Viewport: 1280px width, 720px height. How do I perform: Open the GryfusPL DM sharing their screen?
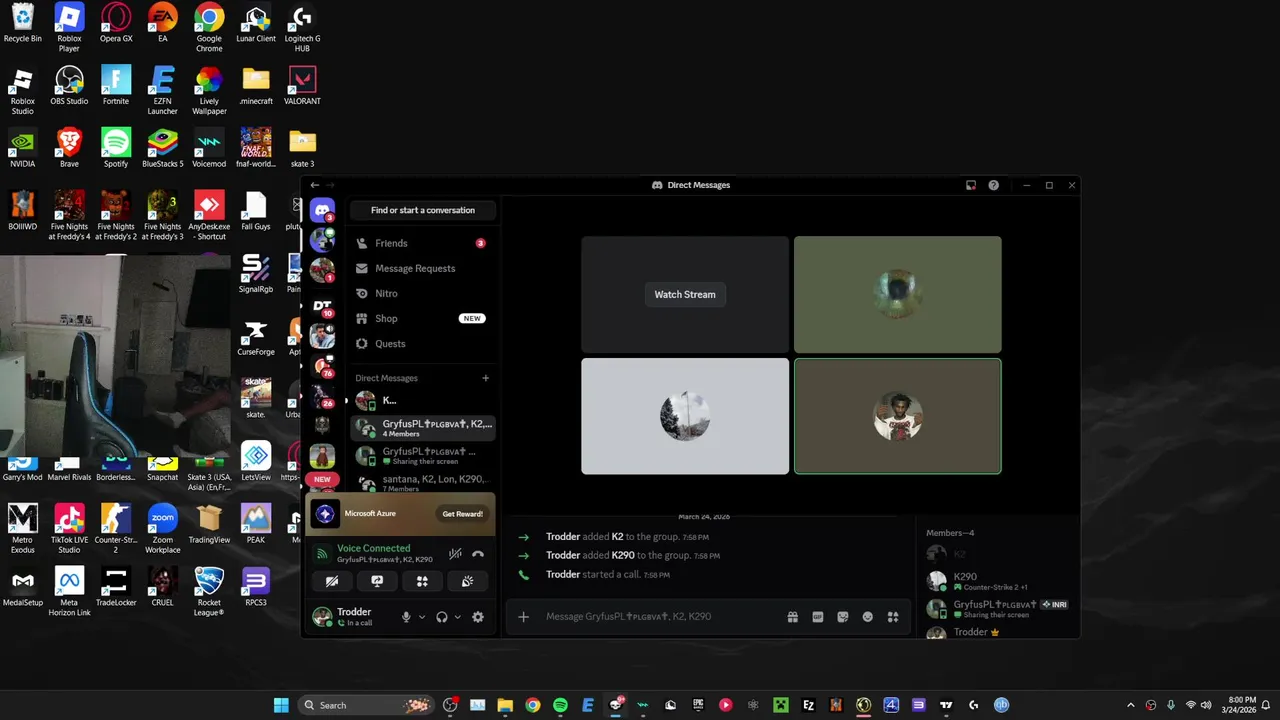click(422, 455)
